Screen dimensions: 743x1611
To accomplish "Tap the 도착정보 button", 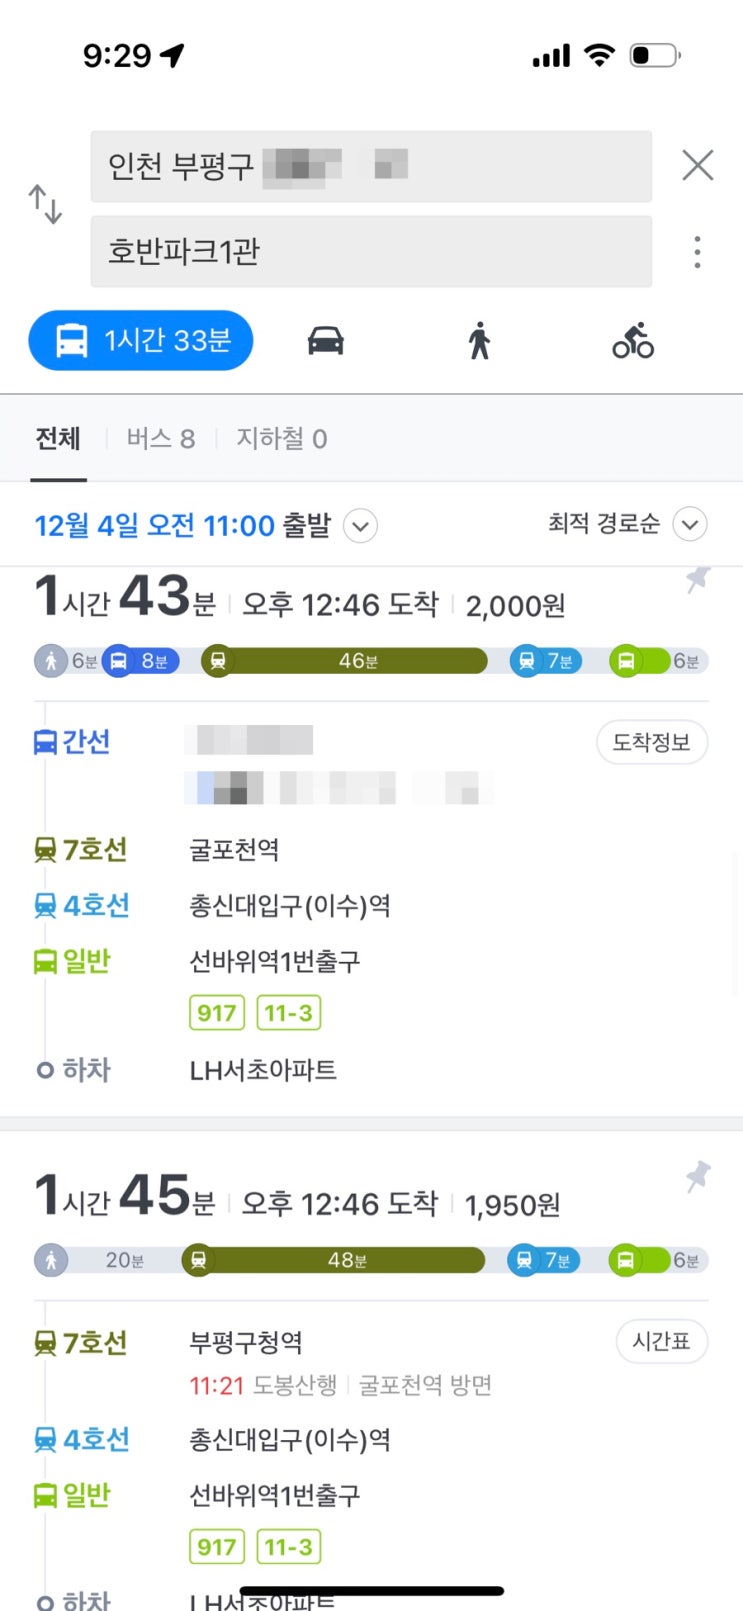I will coord(652,742).
